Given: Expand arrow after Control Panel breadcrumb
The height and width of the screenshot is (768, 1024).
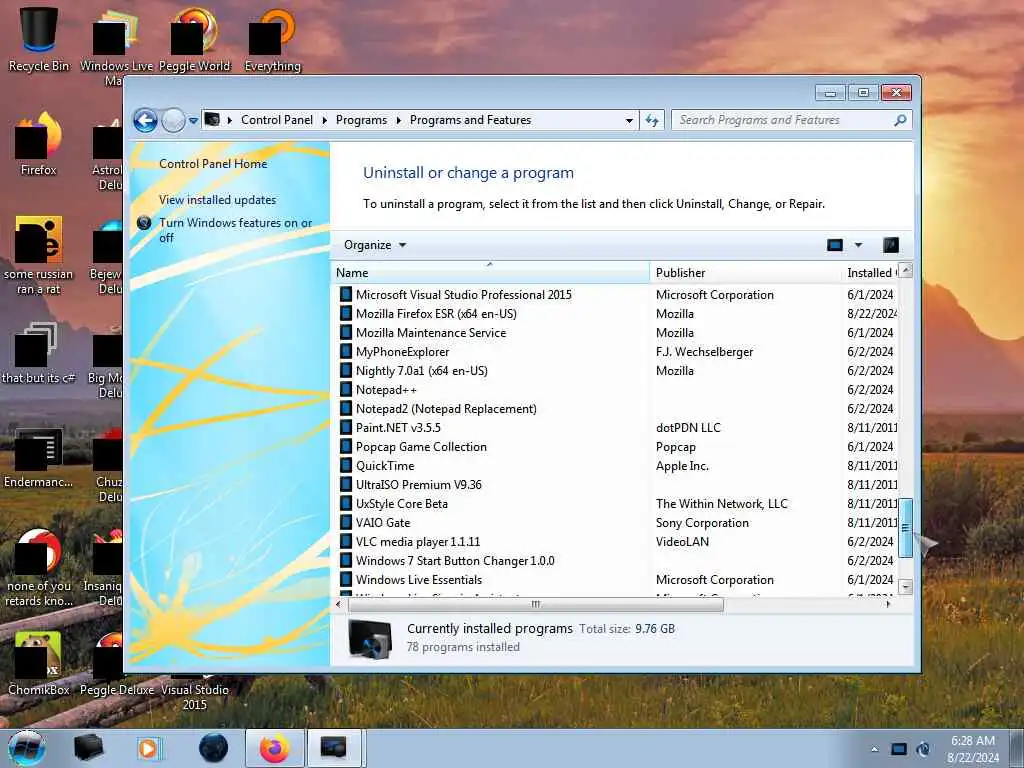Looking at the screenshot, I should (325, 121).
